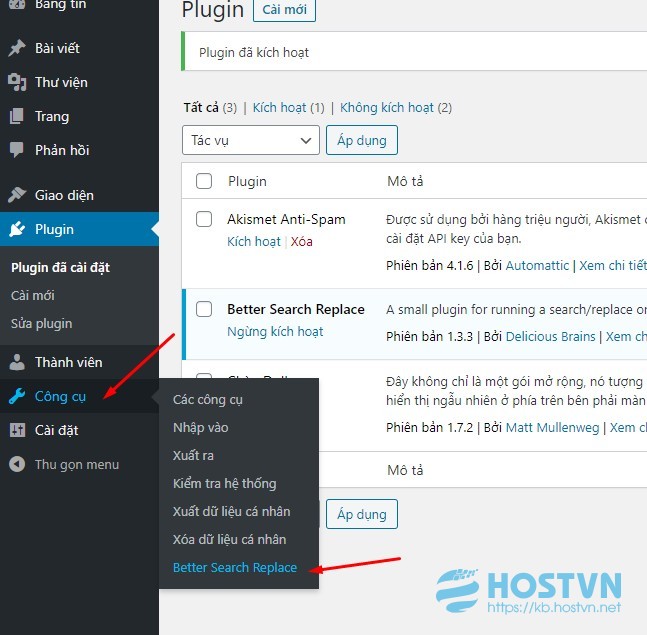Click the Better Search Replace plugin title

tap(296, 309)
